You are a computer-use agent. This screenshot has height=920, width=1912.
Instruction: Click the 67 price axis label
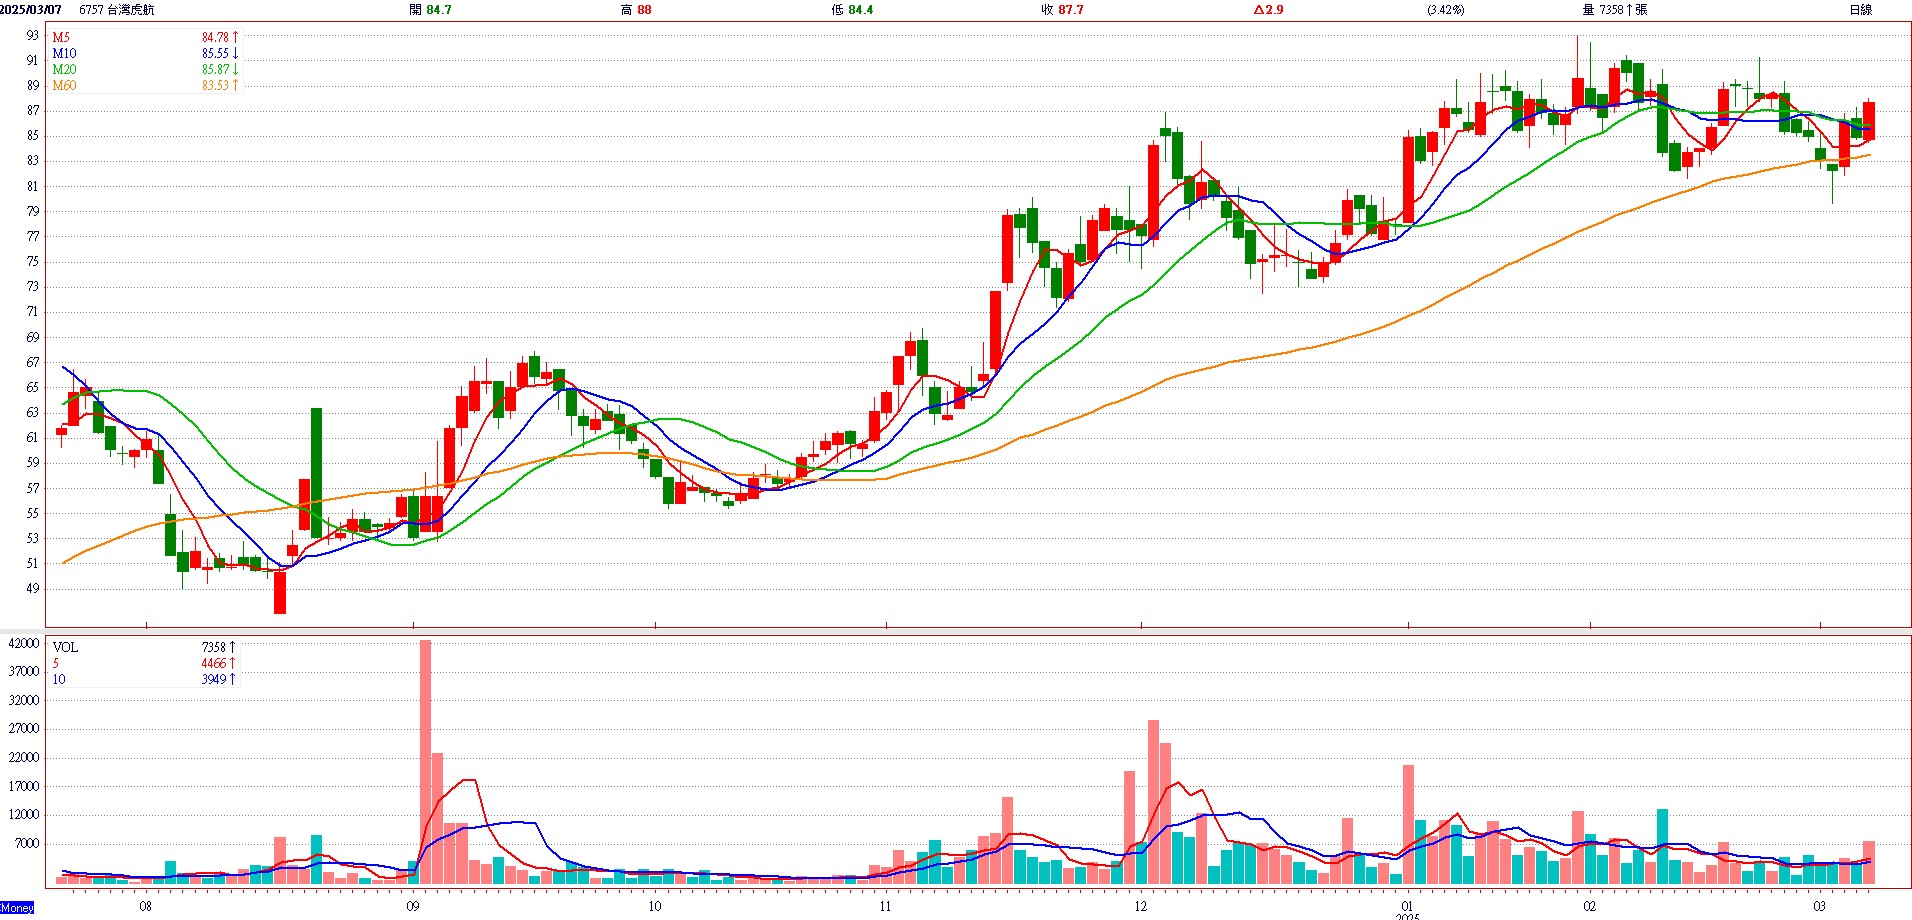pyautogui.click(x=33, y=362)
